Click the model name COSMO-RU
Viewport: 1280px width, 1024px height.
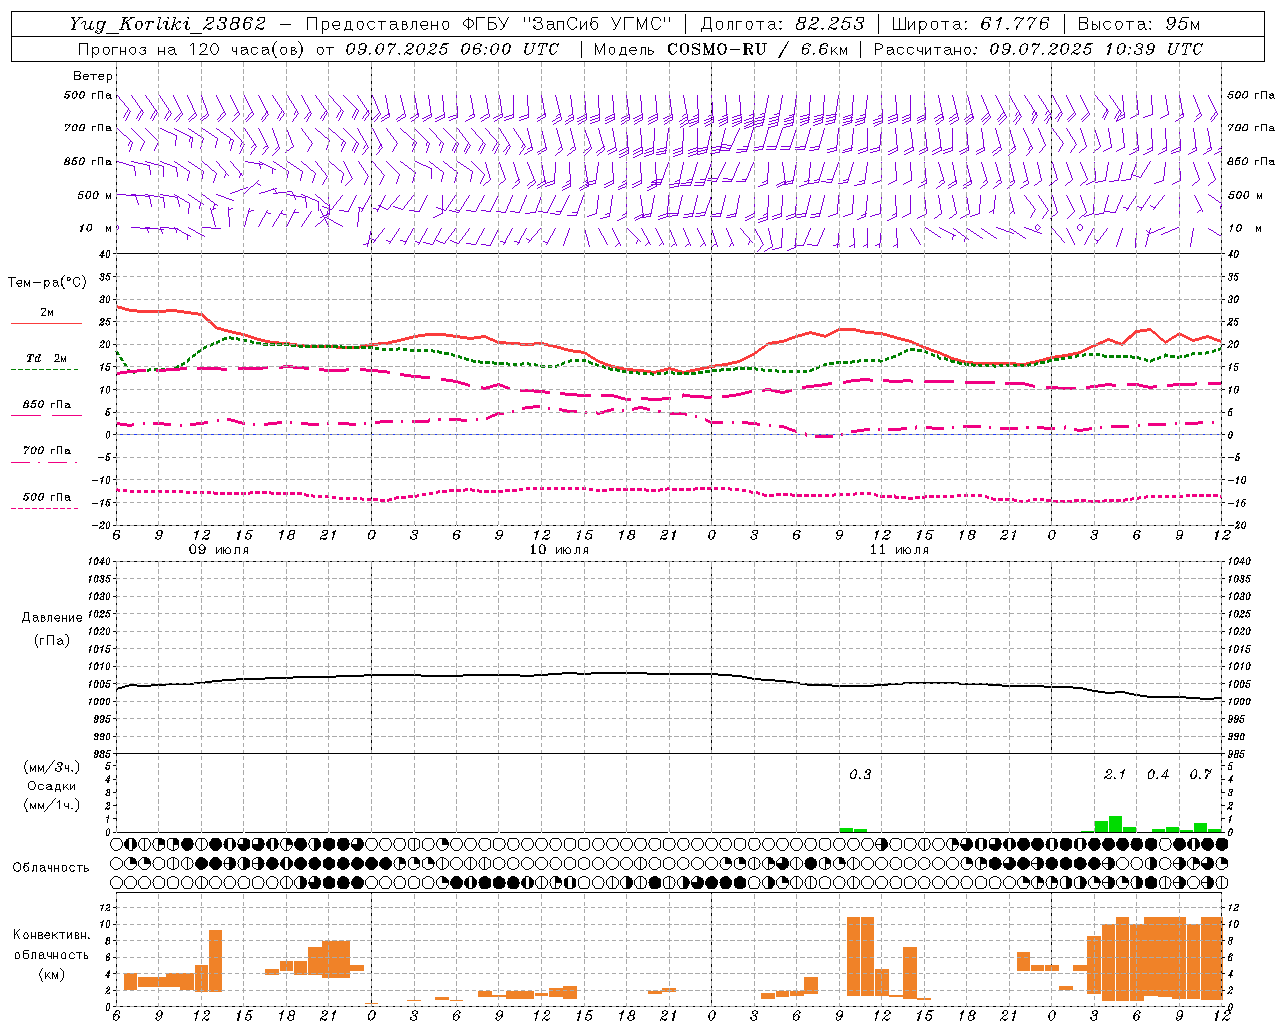click(717, 49)
